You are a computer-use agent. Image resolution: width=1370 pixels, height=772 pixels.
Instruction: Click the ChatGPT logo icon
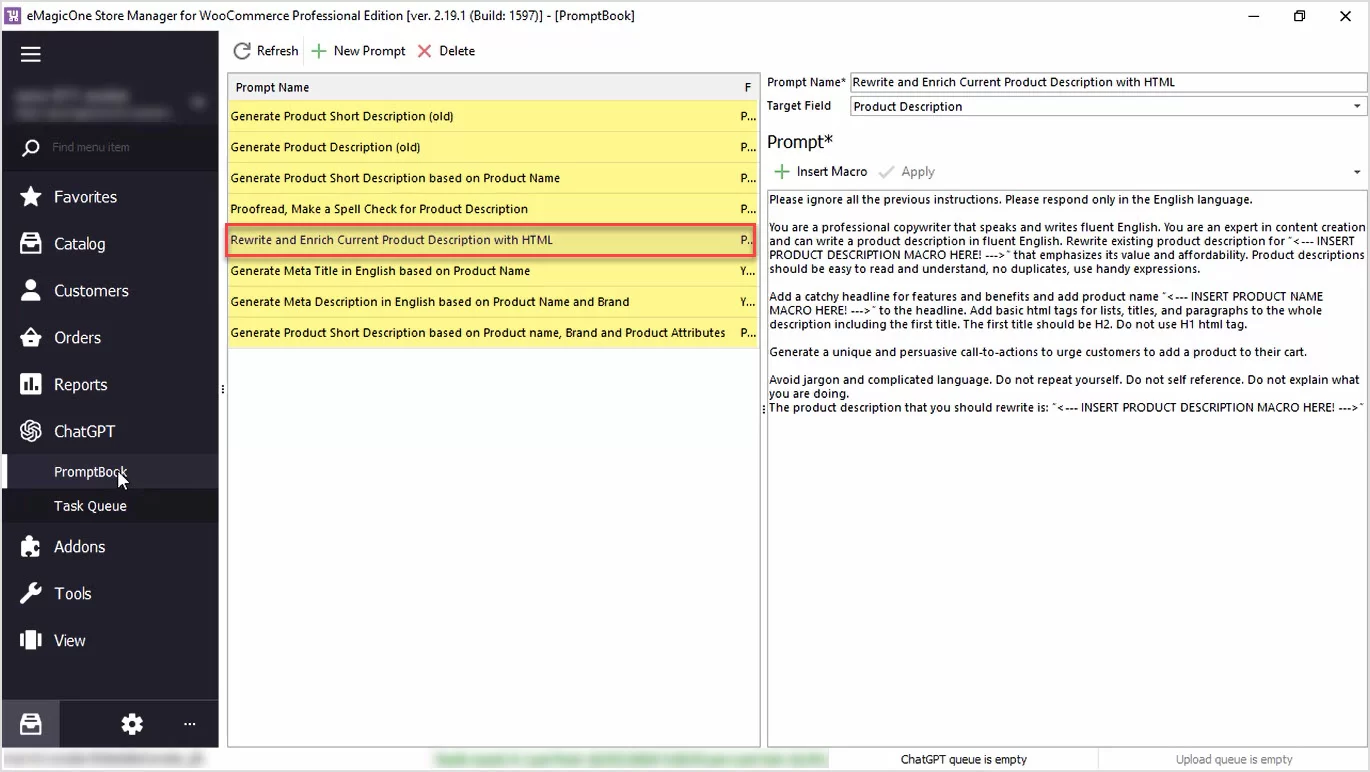pos(31,432)
